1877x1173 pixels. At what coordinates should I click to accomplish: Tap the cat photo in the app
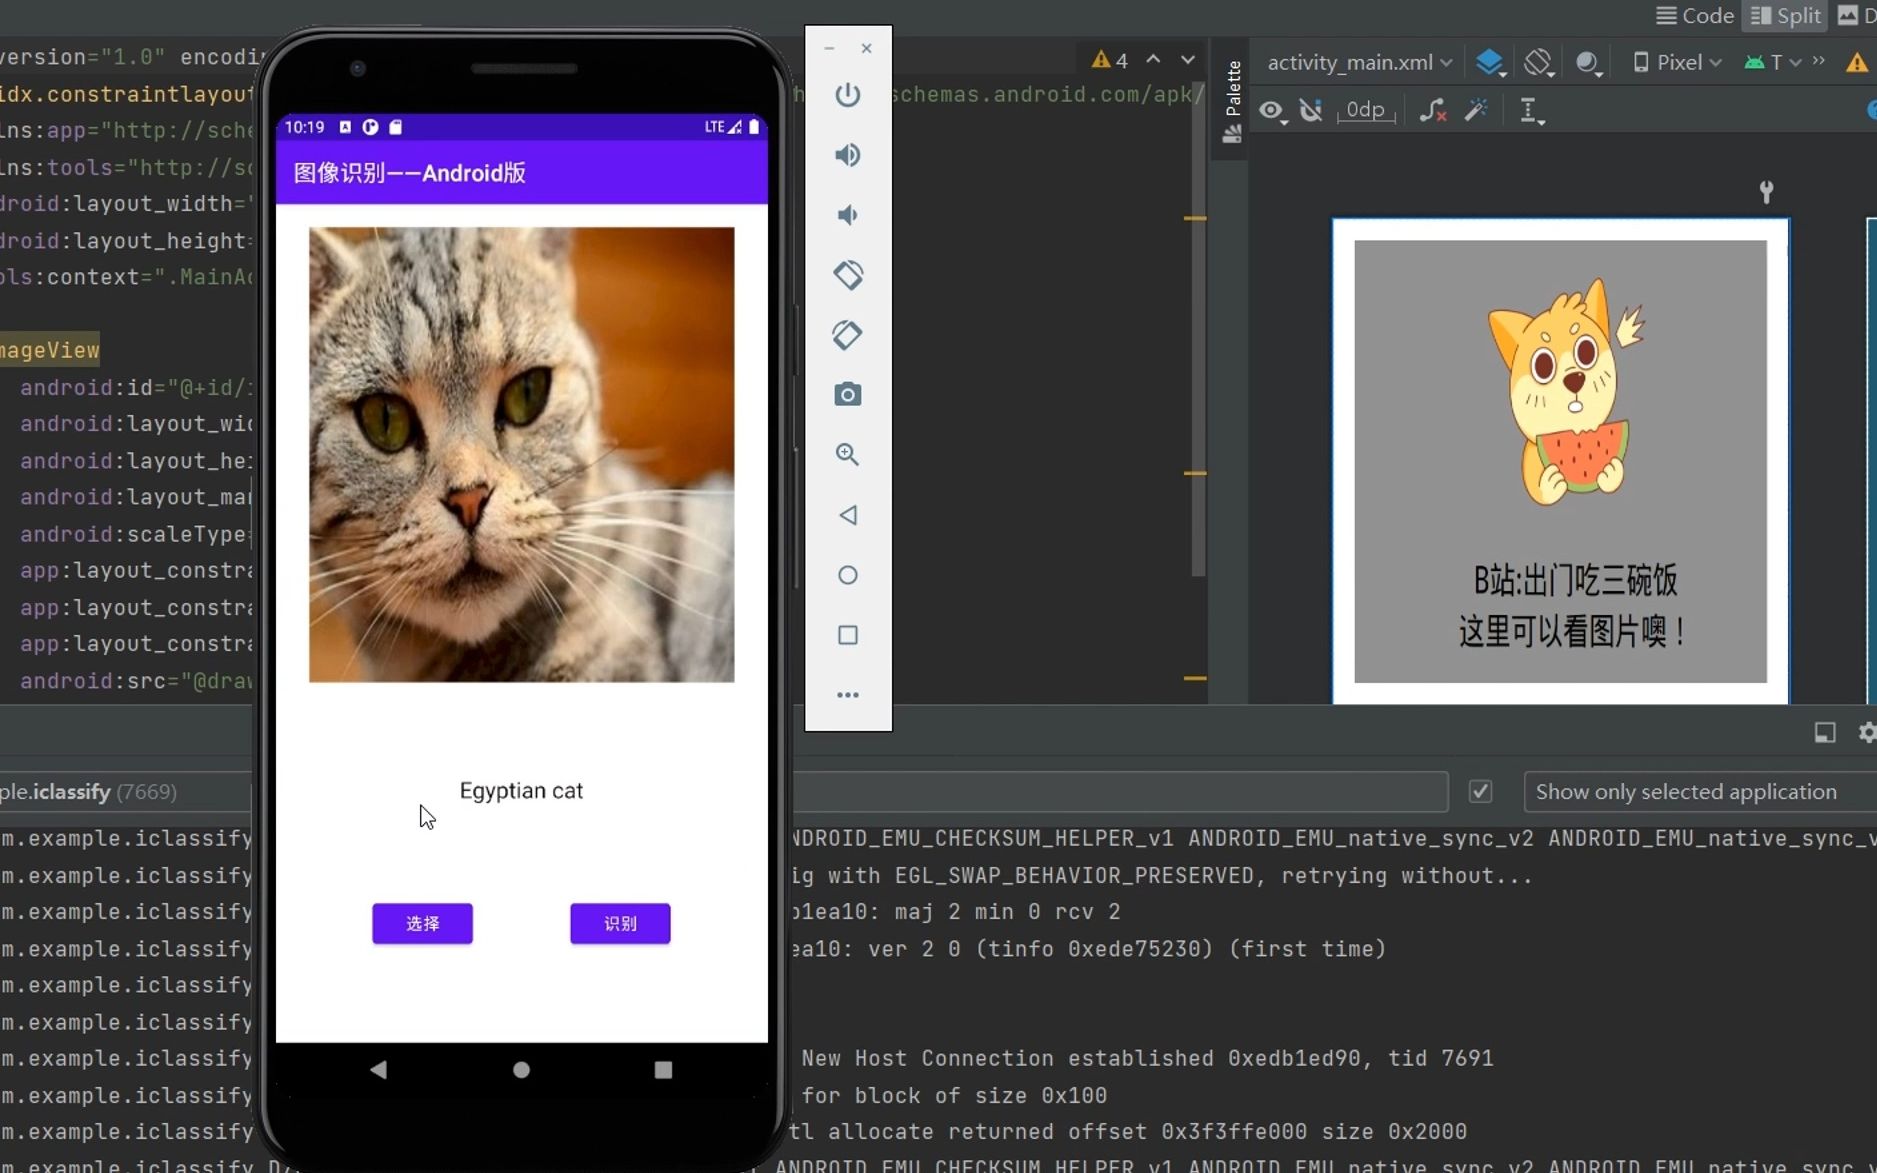click(x=521, y=455)
